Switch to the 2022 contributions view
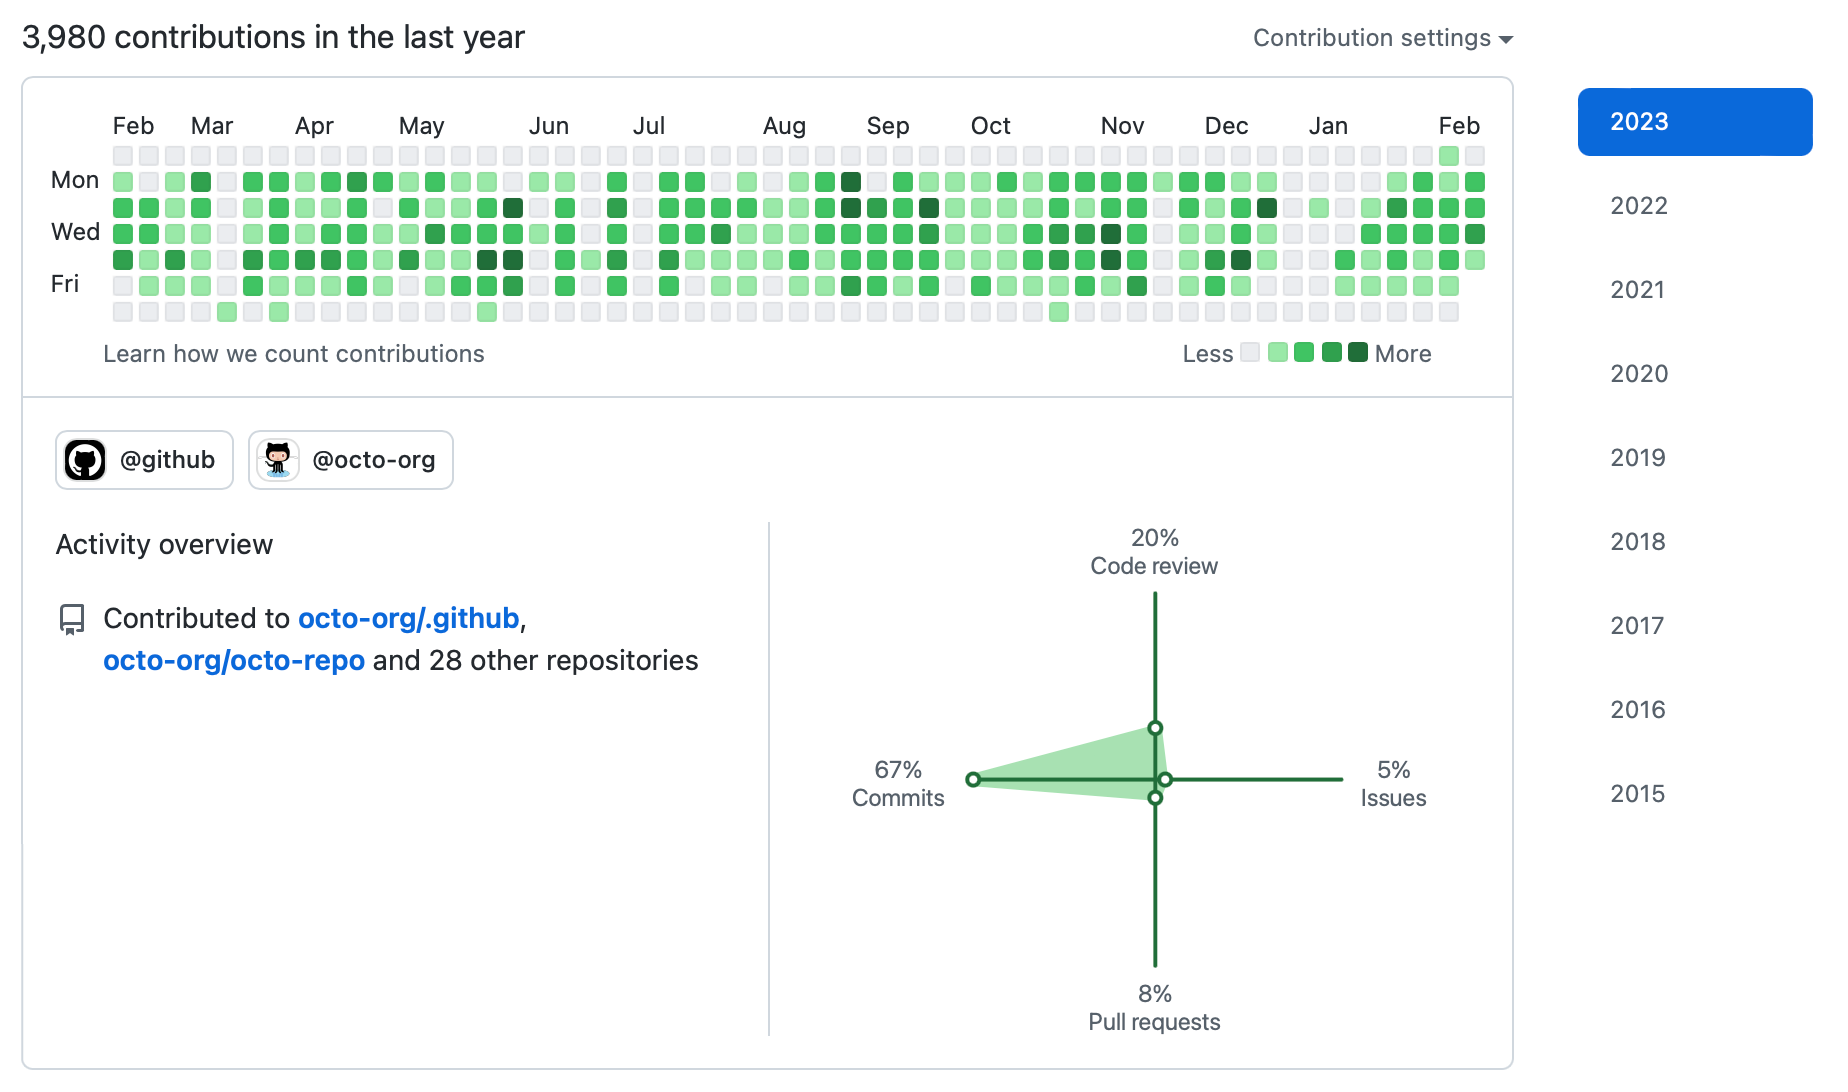Screen dimensions: 1848x1092 1639,205
